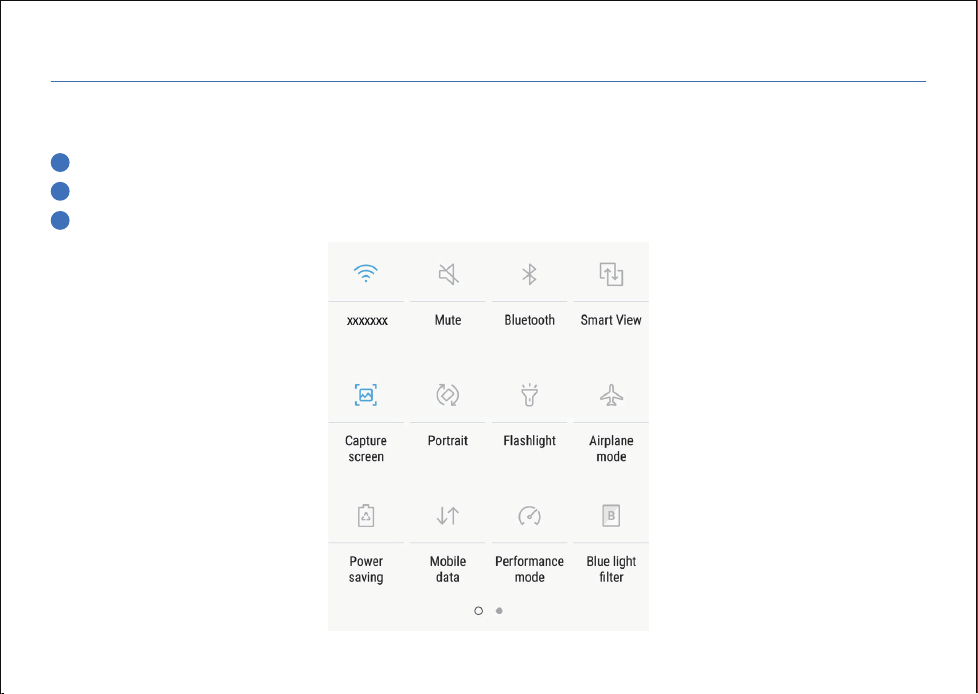The height and width of the screenshot is (694, 978).
Task: Toggle the Blue light filter icon
Action: tap(611, 516)
